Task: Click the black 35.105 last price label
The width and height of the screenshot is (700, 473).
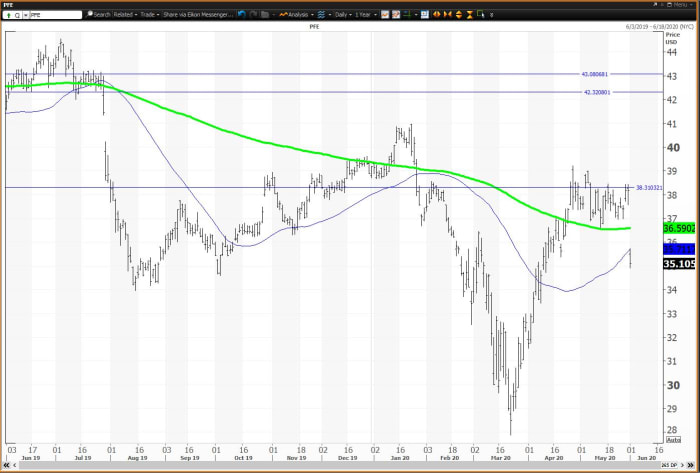Action: [679, 264]
